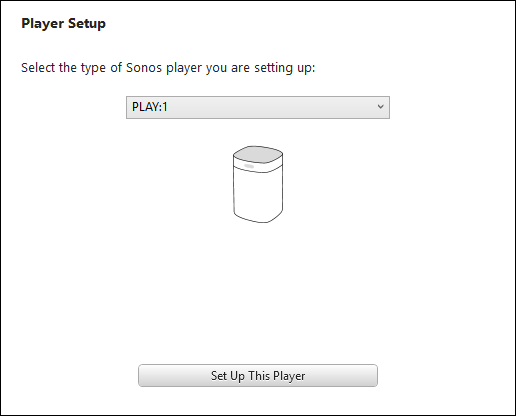
Task: Click the status light on the speaker image
Action: coord(249,166)
